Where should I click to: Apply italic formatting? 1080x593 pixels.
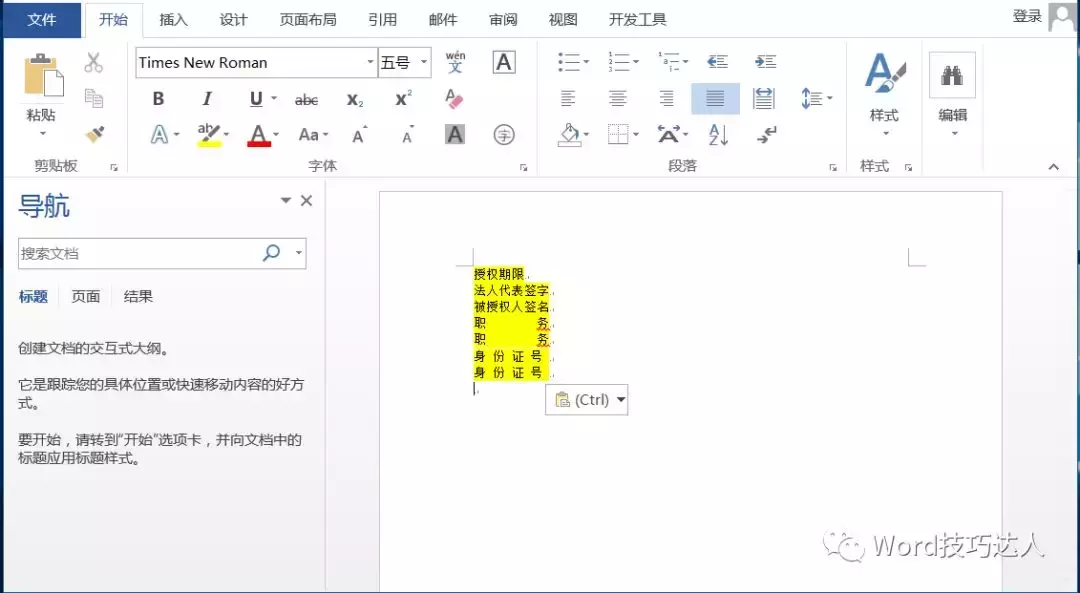[x=207, y=98]
